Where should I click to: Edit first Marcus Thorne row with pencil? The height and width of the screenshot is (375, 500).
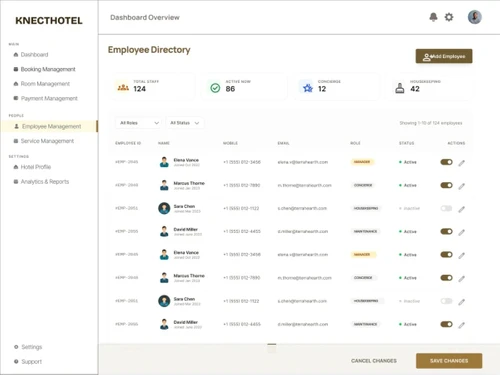coord(461,186)
